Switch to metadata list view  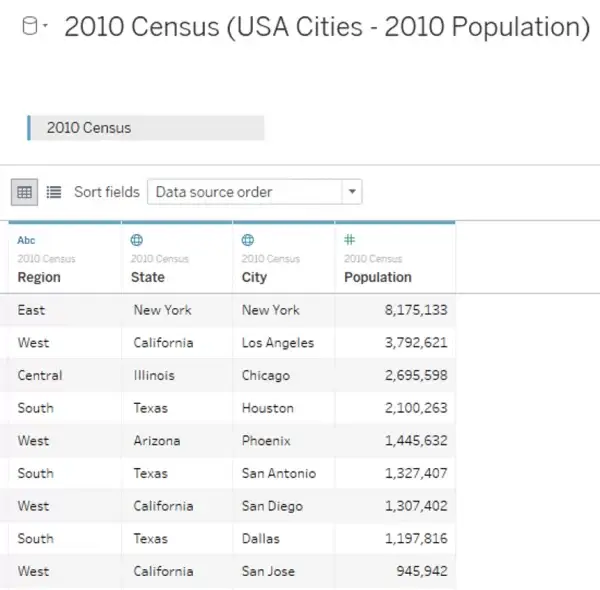(x=54, y=192)
